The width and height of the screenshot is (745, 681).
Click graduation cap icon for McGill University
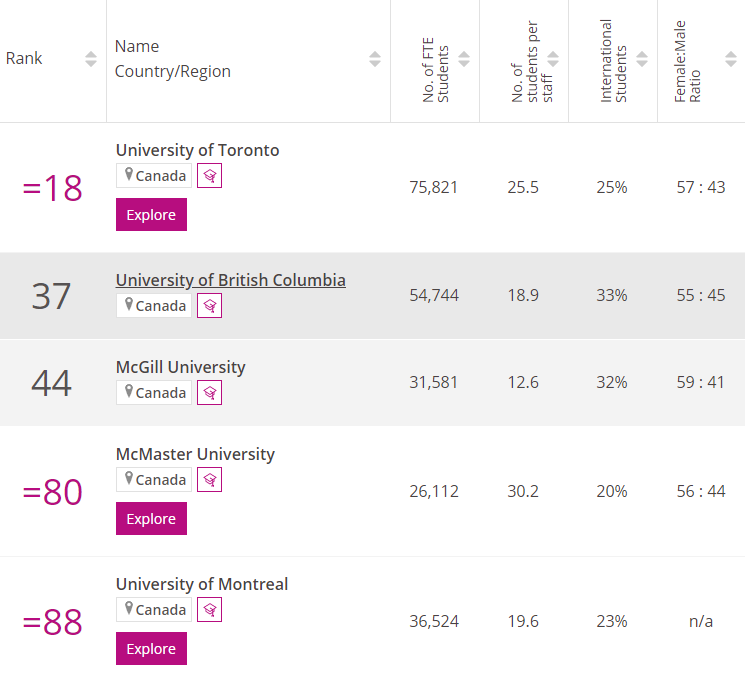[x=210, y=393]
